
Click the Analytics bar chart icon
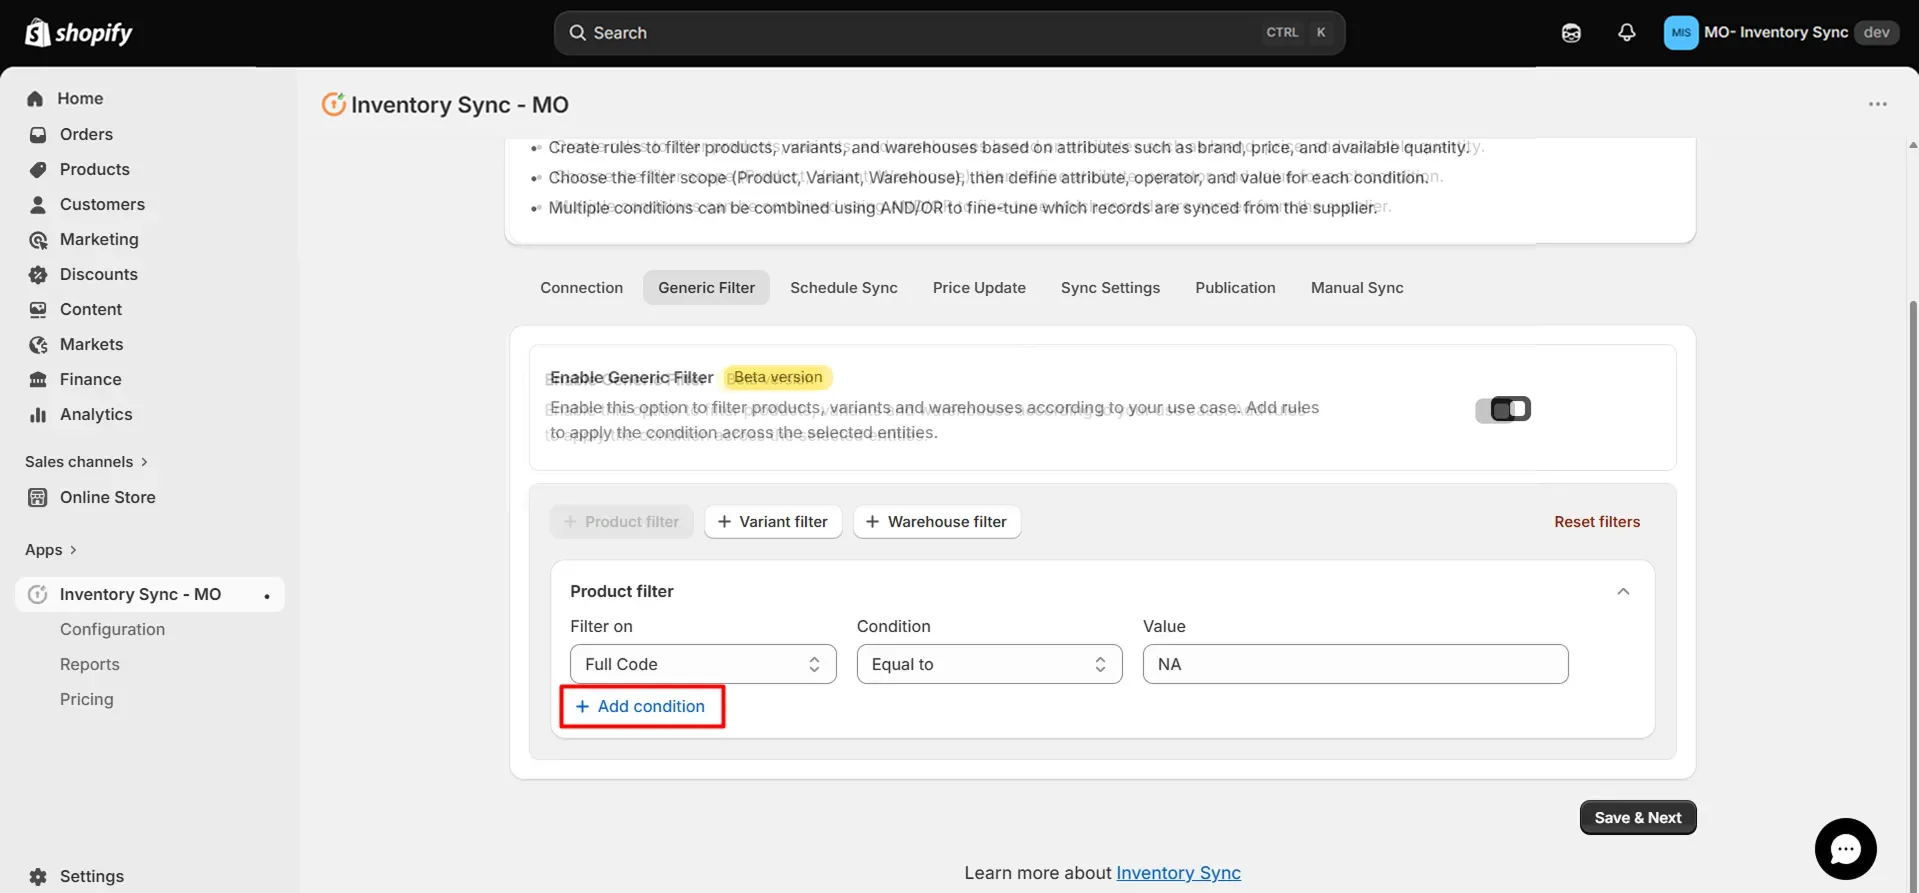click(38, 414)
